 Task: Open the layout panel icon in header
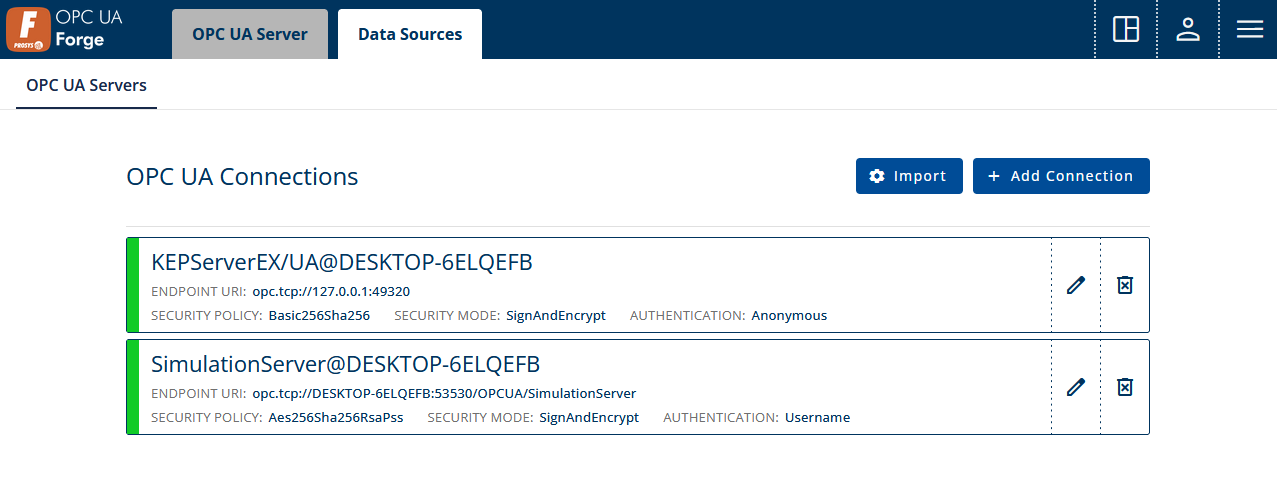coord(1126,29)
